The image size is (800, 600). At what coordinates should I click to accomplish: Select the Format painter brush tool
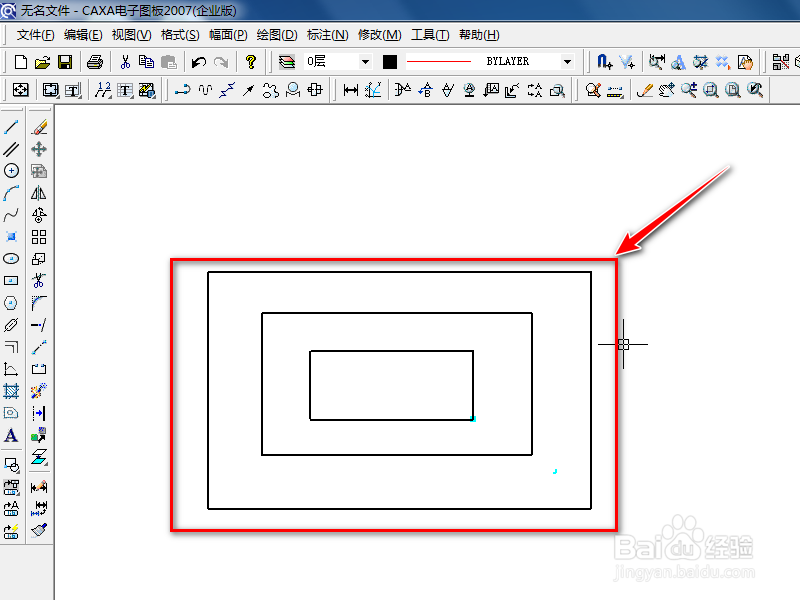(x=39, y=531)
